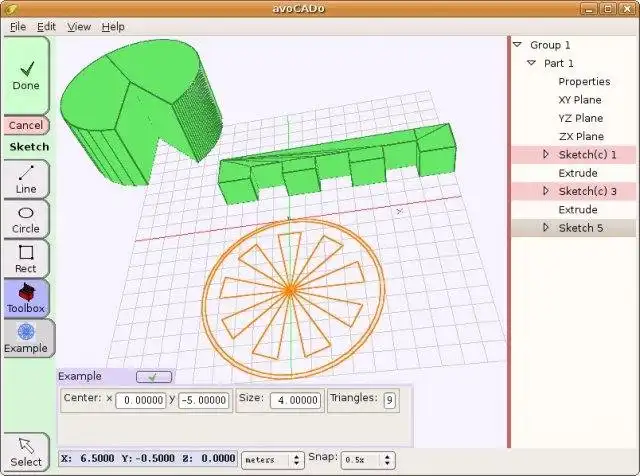Screen dimensions: 640x476
Task: Click the Center x input field
Action: [x=141, y=400]
